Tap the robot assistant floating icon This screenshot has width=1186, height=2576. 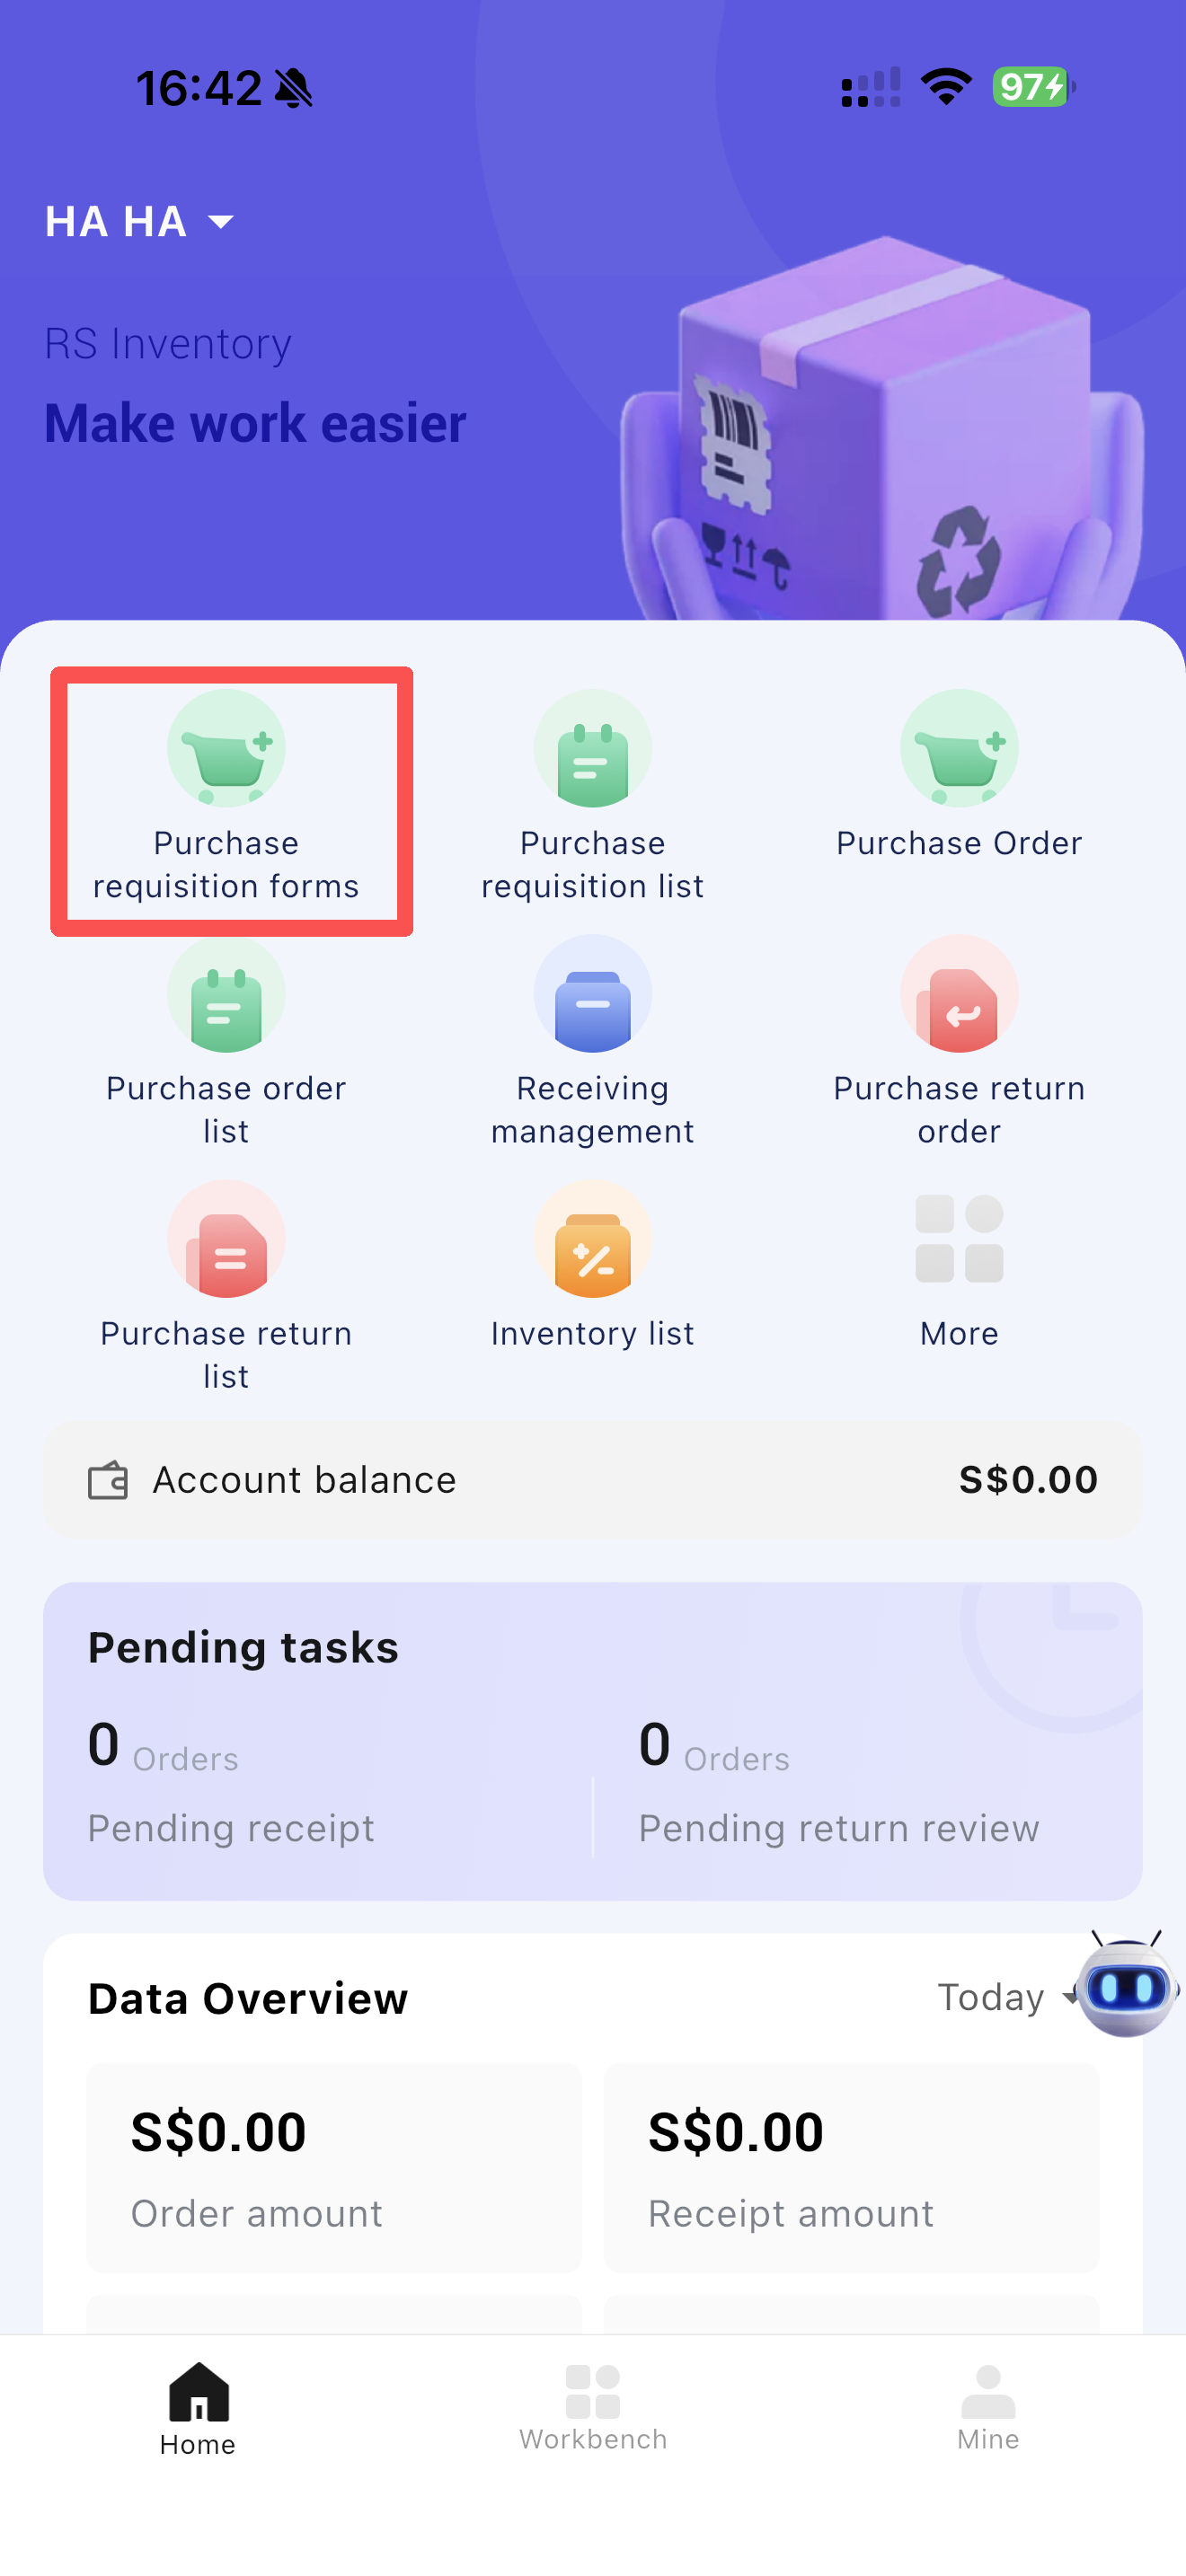(1126, 1986)
